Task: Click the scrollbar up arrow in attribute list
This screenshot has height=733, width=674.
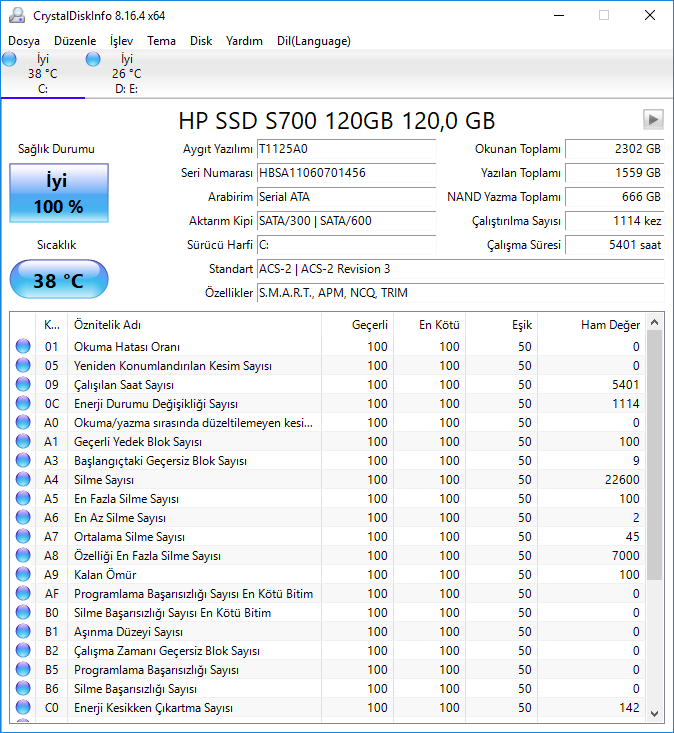Action: 654,322
